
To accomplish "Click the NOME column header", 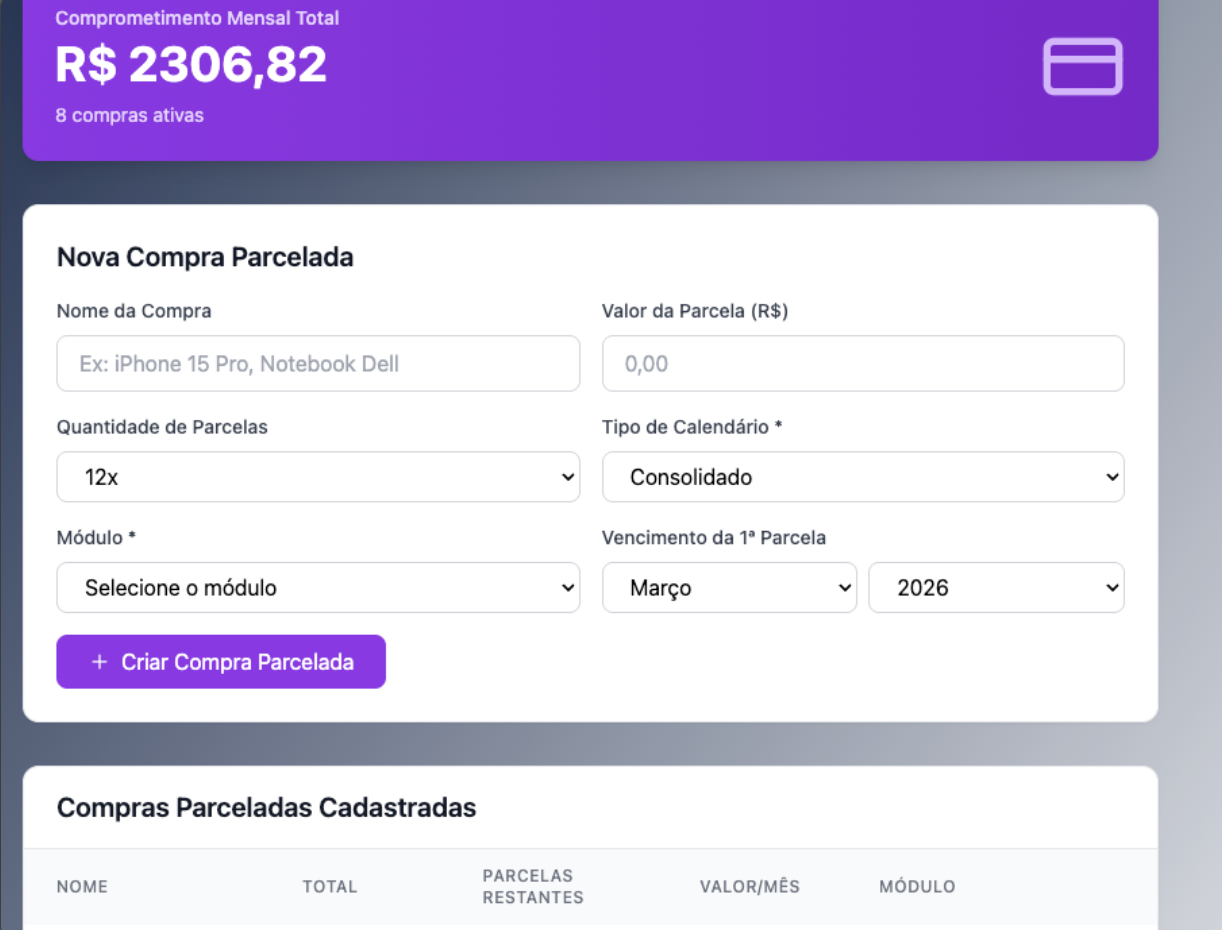I will [88, 886].
